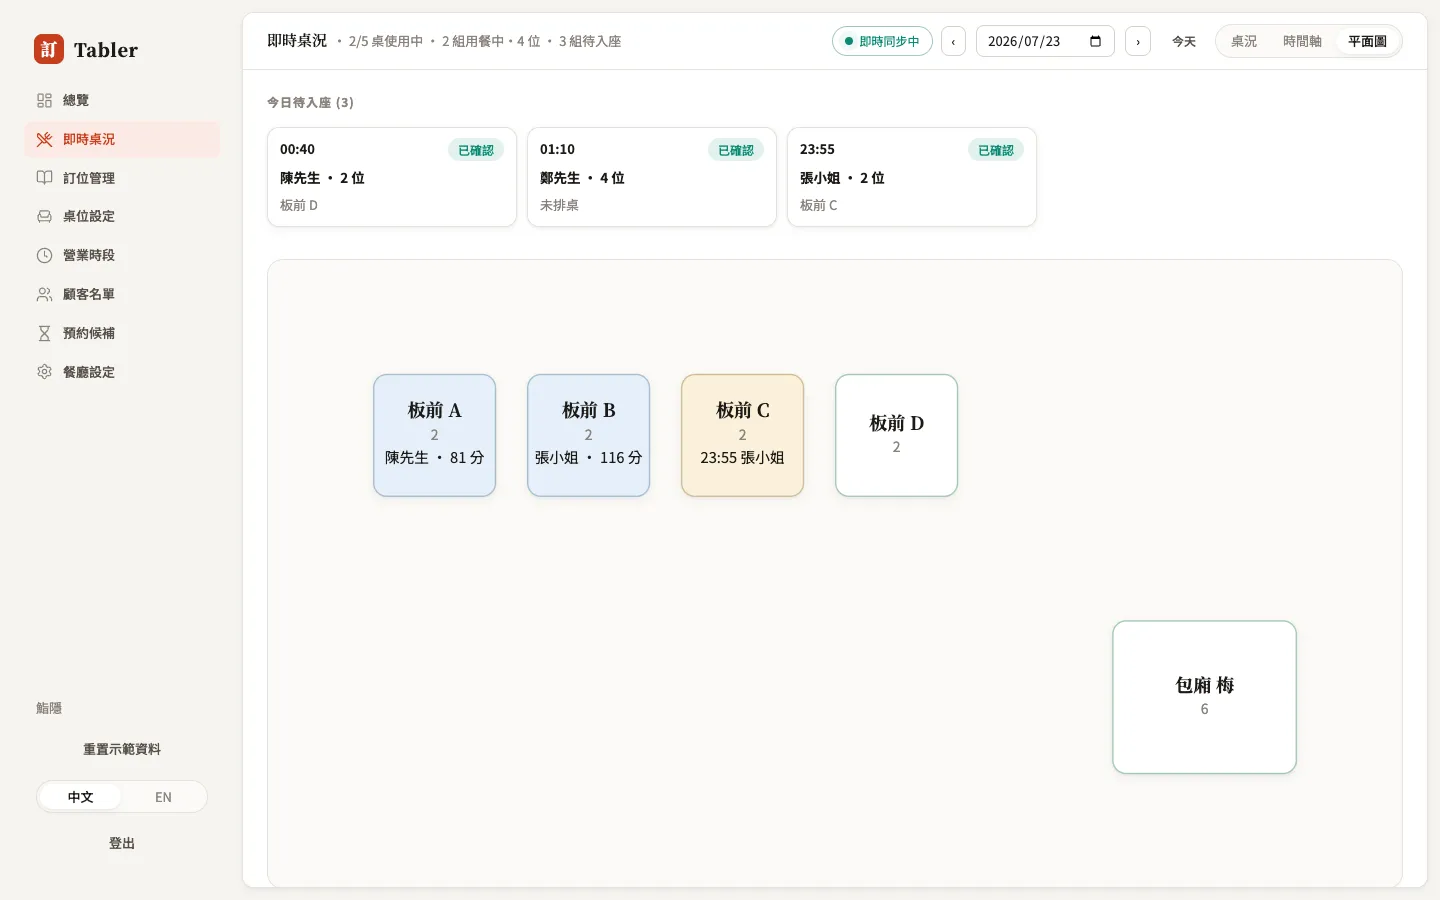
Task: Switch to the 桌況 view tab
Action: coord(1244,41)
